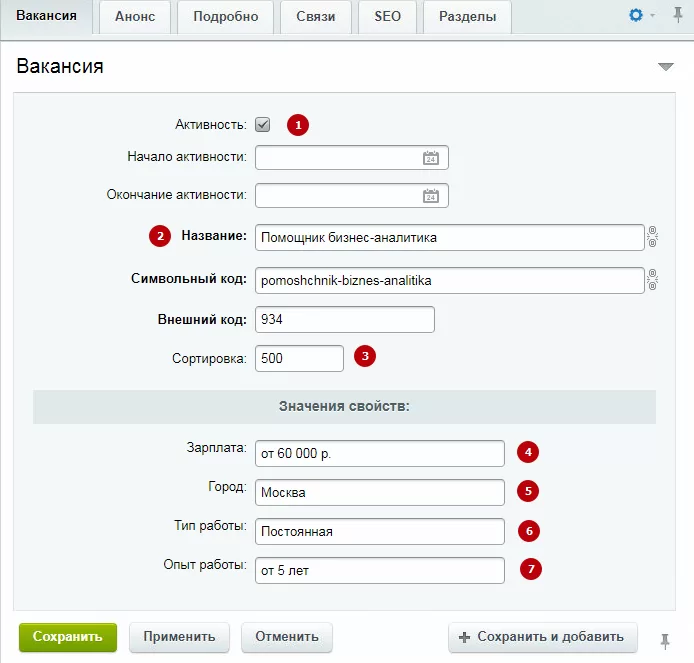This screenshot has width=694, height=663.
Task: Click the green Сохранить button
Action: (x=68, y=637)
